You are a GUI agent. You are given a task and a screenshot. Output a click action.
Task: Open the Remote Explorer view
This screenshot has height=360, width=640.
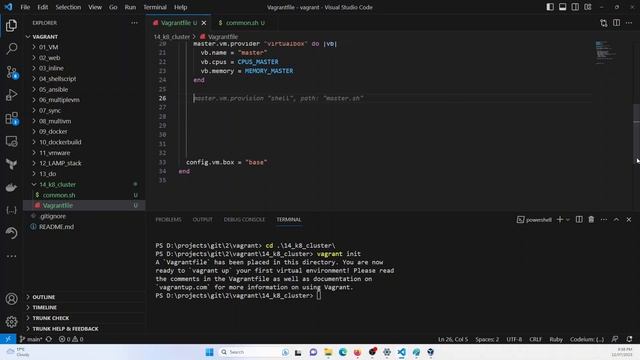pyautogui.click(x=11, y=141)
